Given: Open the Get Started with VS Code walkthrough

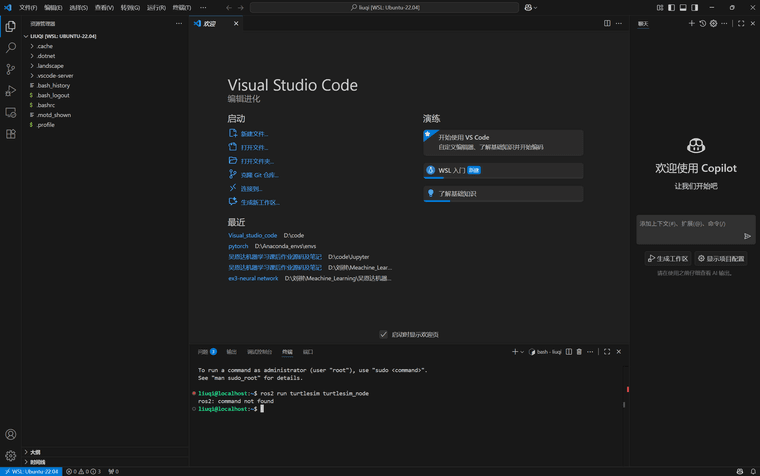Looking at the screenshot, I should (503, 143).
